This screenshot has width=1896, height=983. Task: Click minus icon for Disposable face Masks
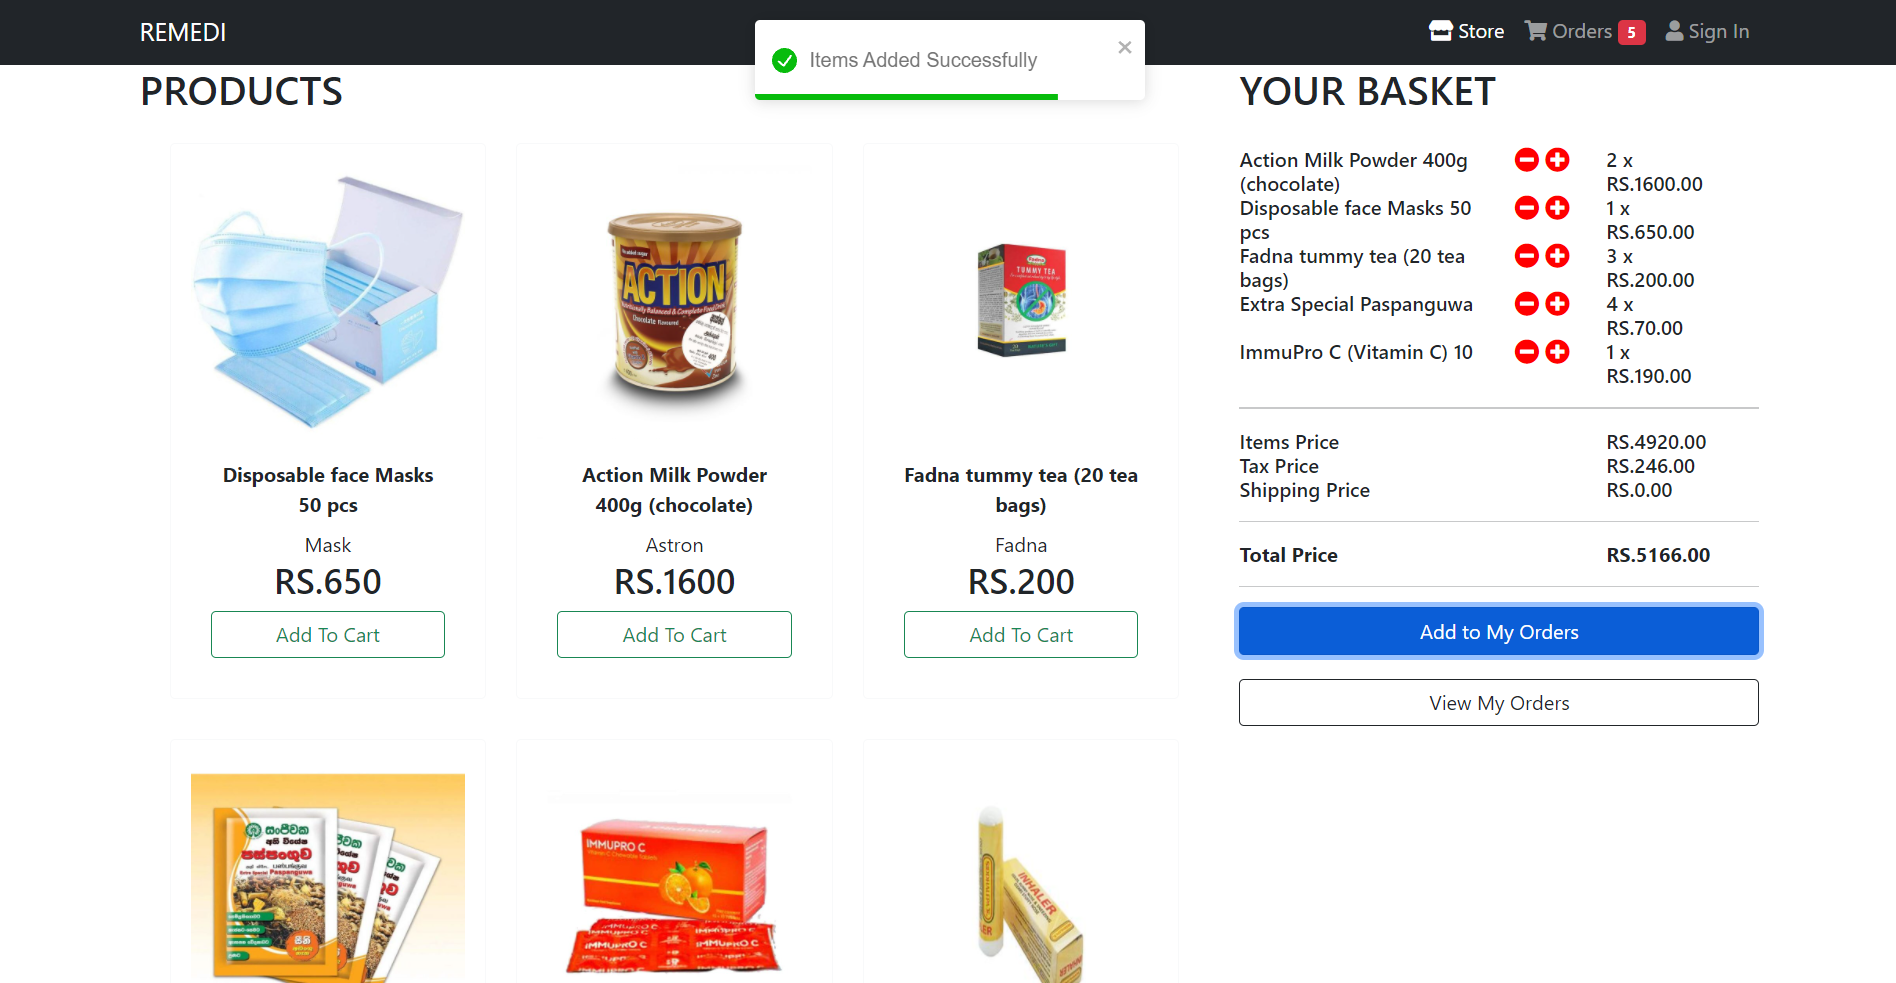pyautogui.click(x=1527, y=208)
